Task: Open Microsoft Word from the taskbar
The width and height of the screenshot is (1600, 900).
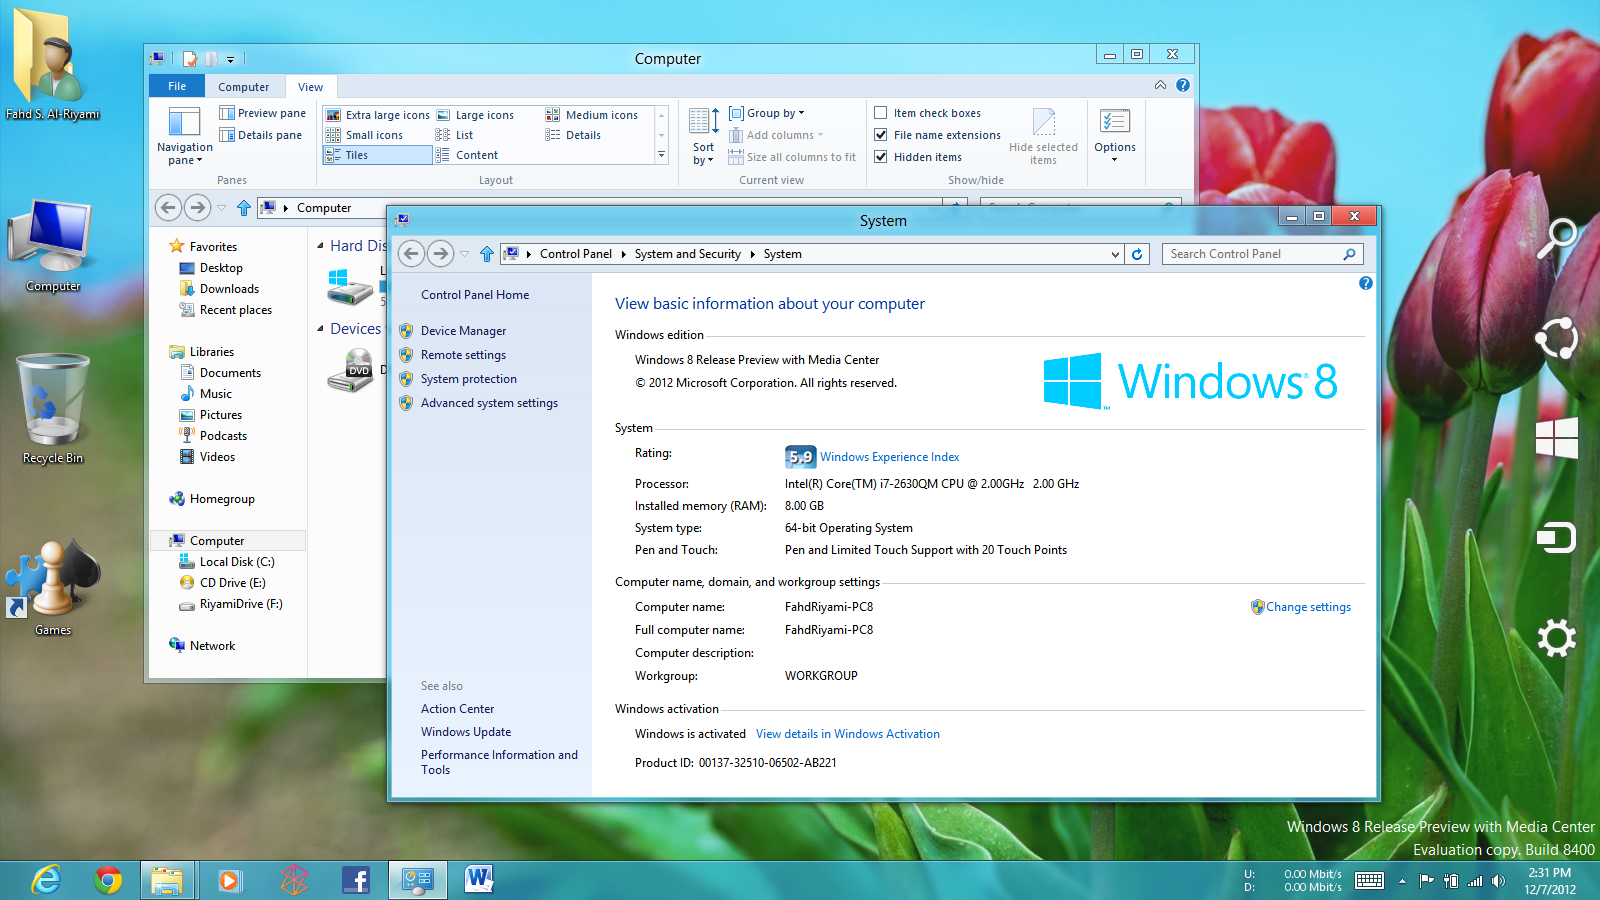Action: pyautogui.click(x=478, y=880)
